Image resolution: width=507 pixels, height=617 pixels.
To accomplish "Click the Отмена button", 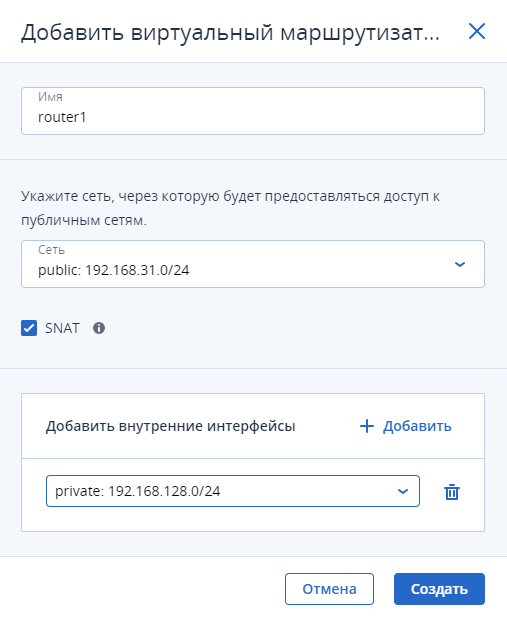I will pyautogui.click(x=329, y=589).
